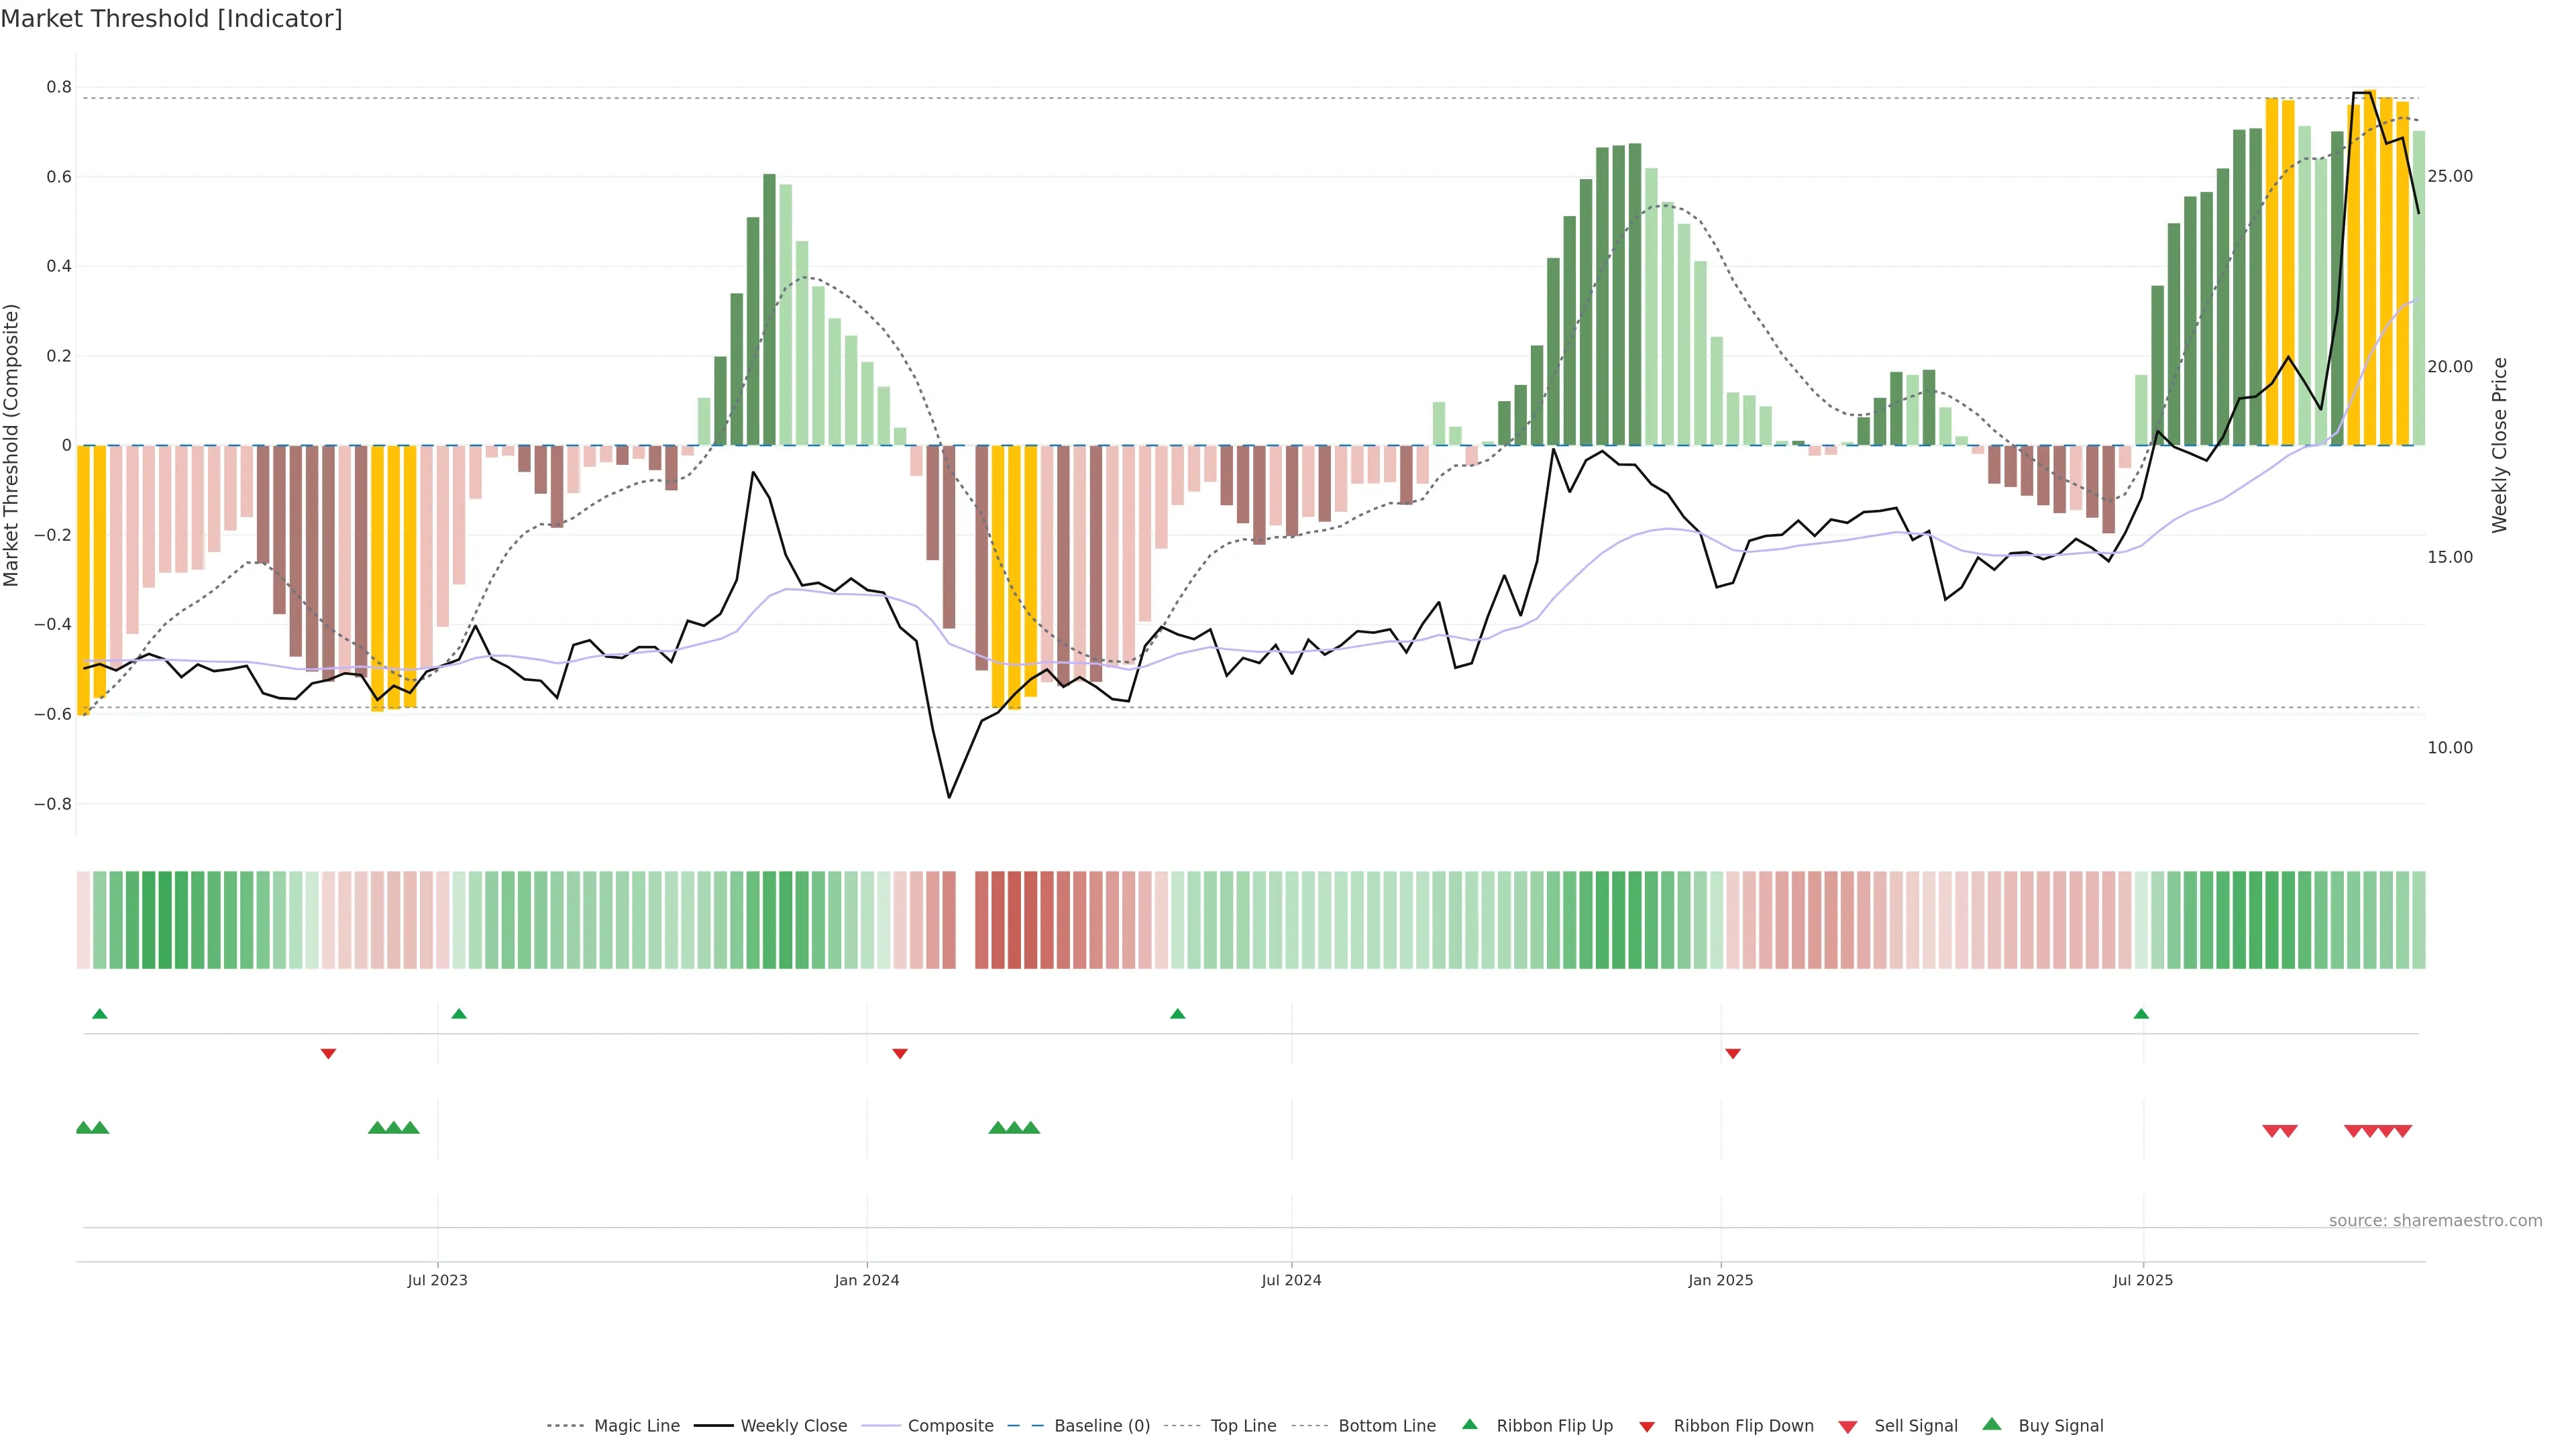Viewport: 2576px width, 1449px height.
Task: Click the ribbon flip down marker after Jan 2024
Action: click(900, 1053)
